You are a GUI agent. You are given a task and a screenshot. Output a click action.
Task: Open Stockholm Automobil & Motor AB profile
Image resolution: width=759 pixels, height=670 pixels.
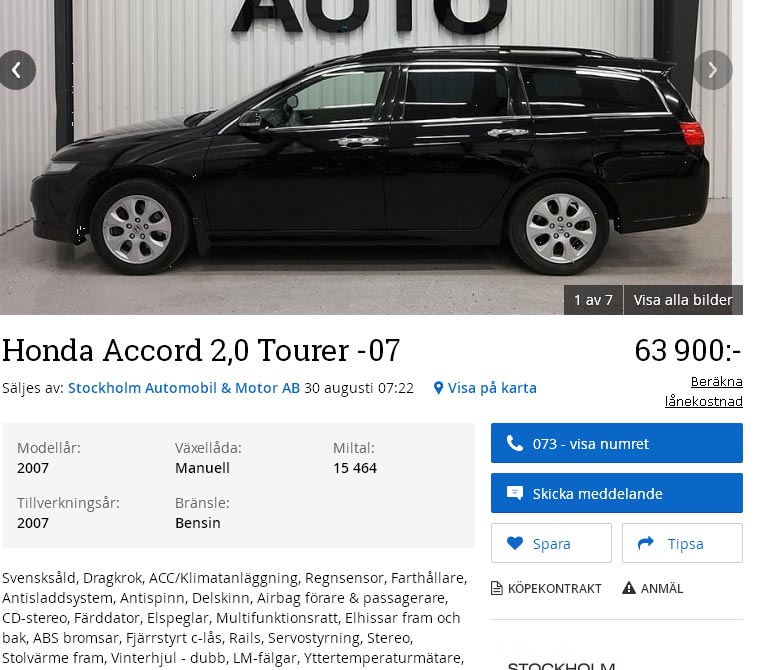click(x=184, y=388)
